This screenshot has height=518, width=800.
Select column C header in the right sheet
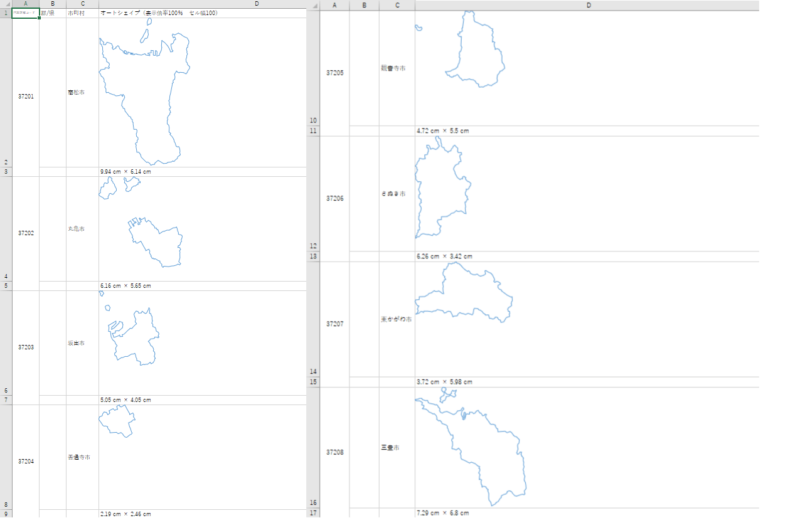pos(397,5)
